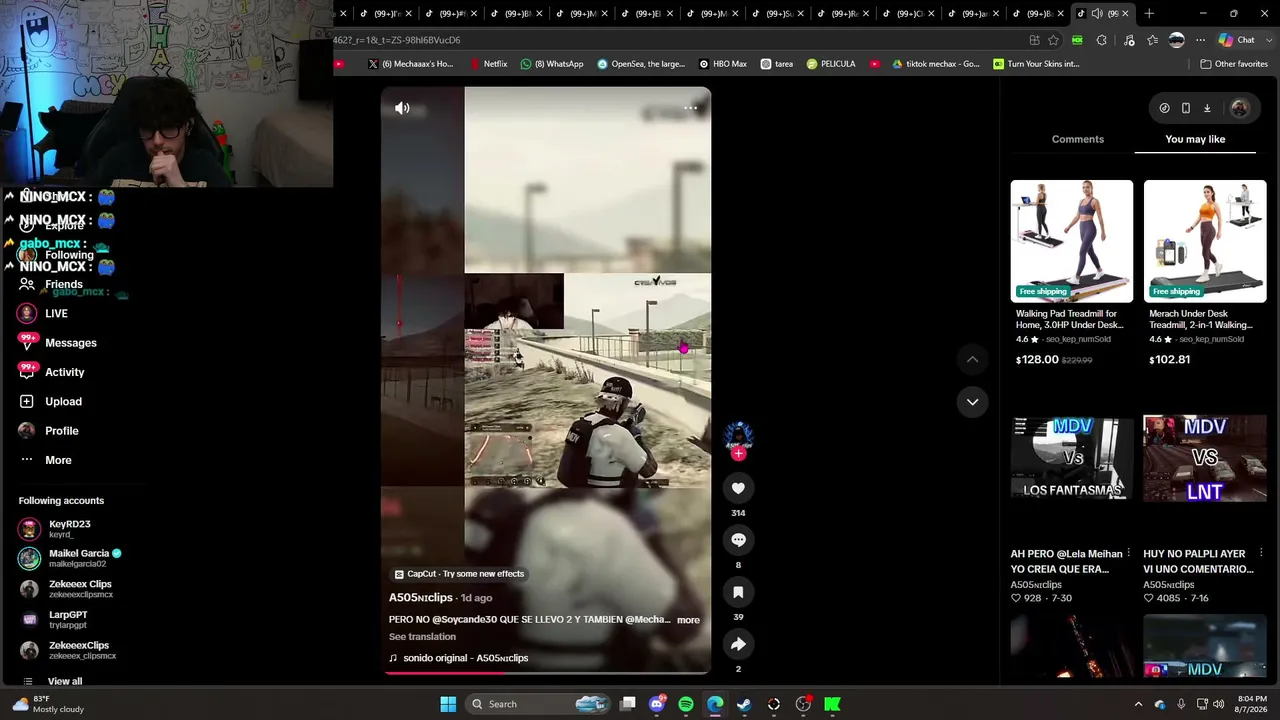Add this page to favorites star

coord(1053,40)
